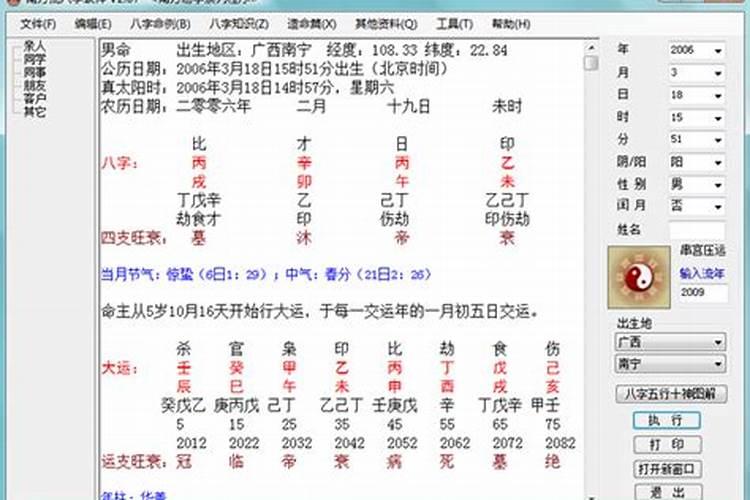
Task: Select 朋友 category in left tree
Action: pyautogui.click(x=34, y=86)
